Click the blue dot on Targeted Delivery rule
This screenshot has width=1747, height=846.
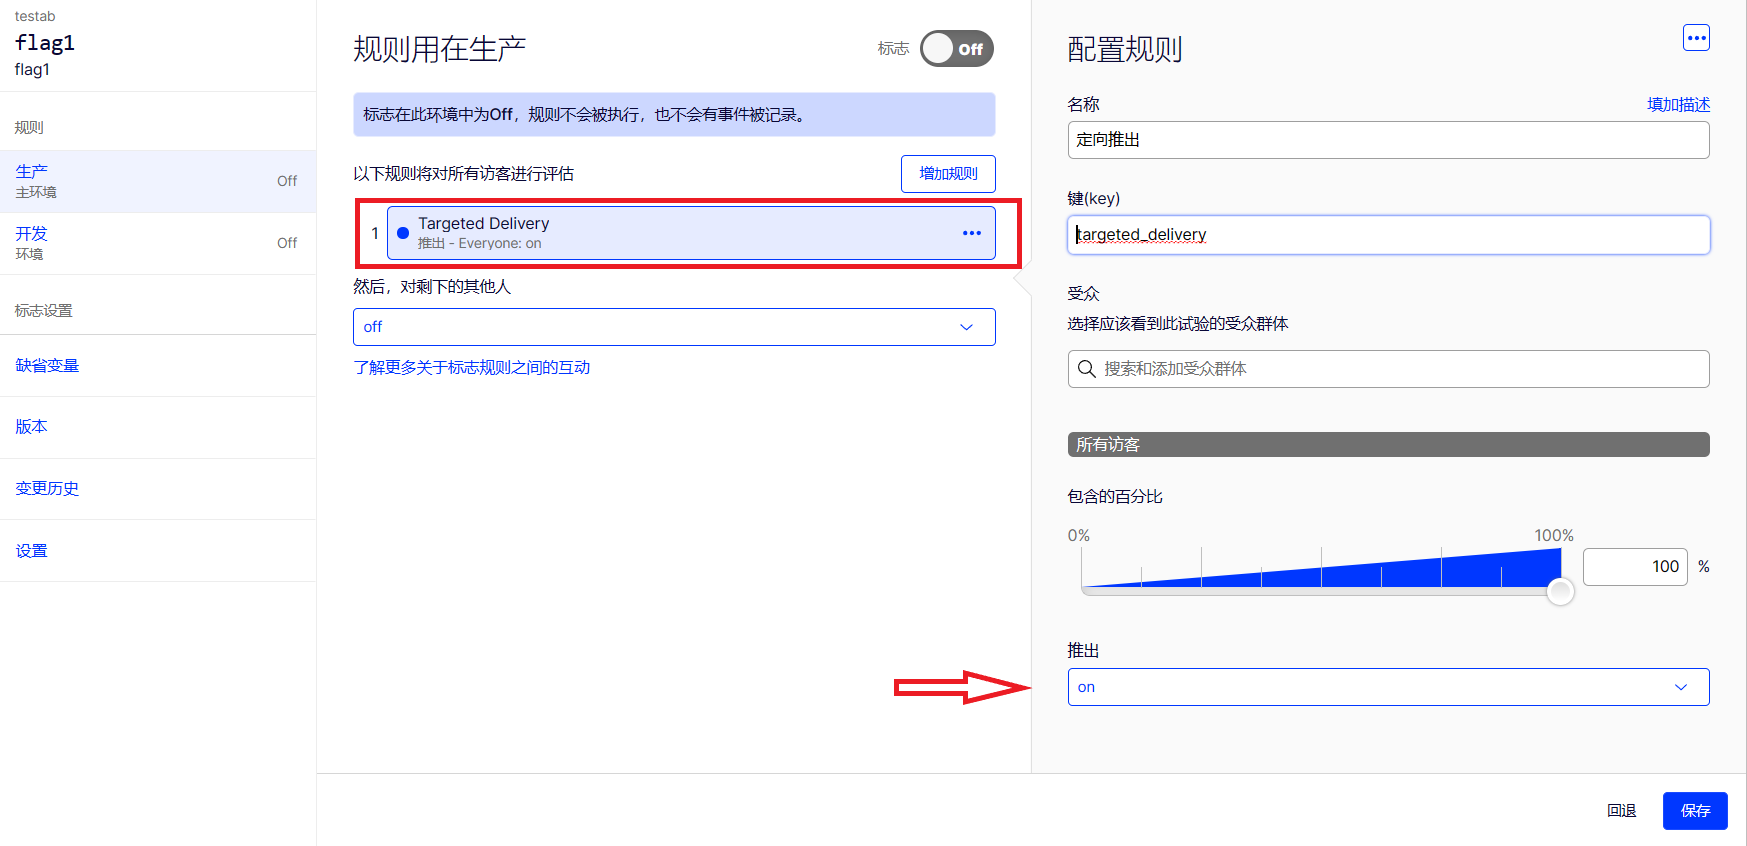pos(403,233)
